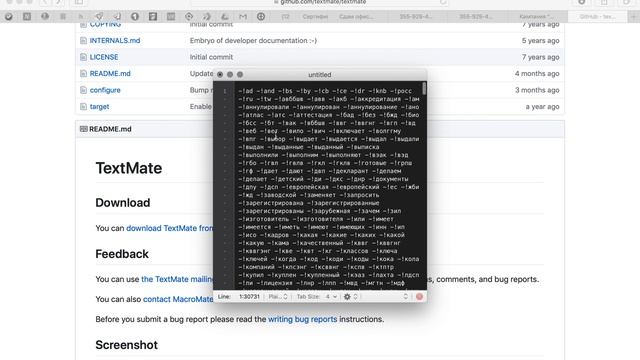The width and height of the screenshot is (640, 360).
Task: Click the '5 years ago' timestamp for INTERNALS.md
Action: point(540,40)
